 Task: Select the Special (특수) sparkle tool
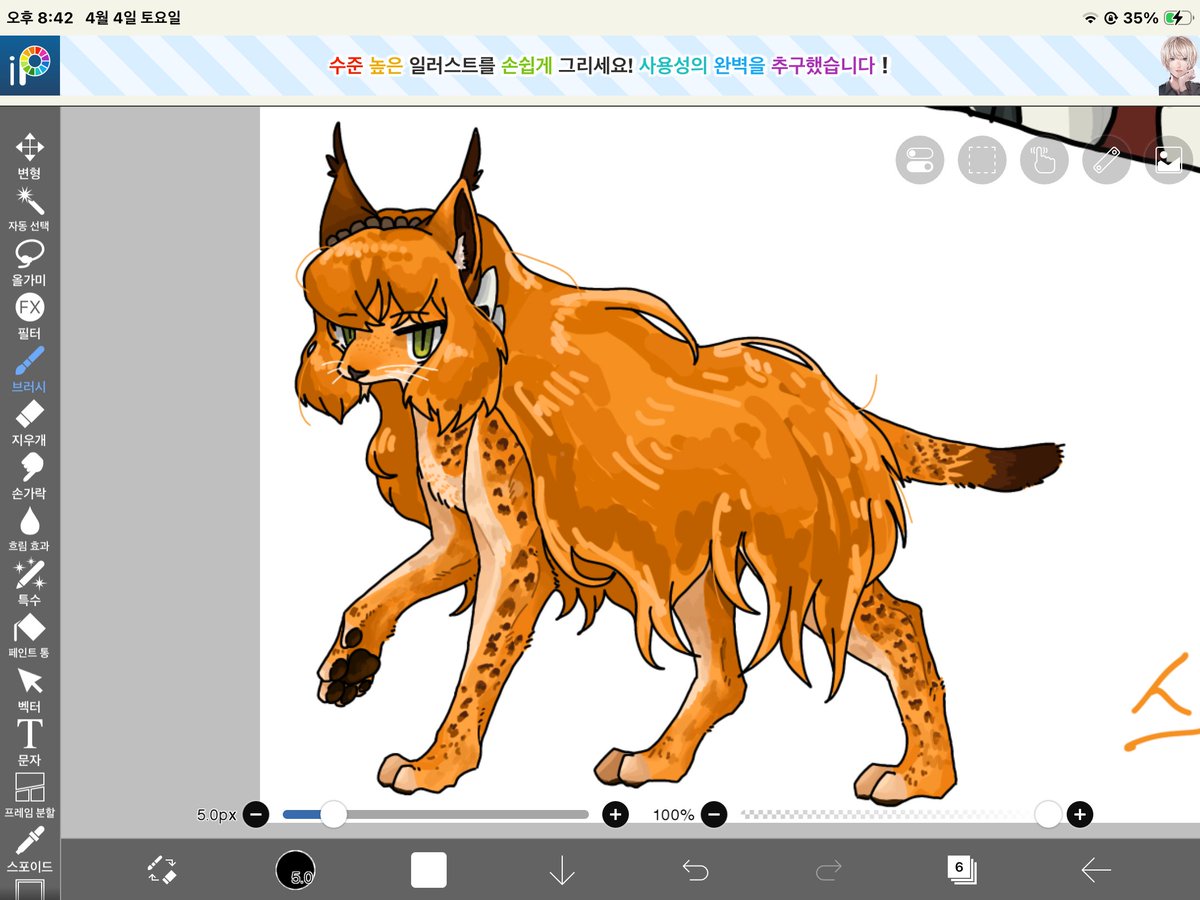[30, 582]
